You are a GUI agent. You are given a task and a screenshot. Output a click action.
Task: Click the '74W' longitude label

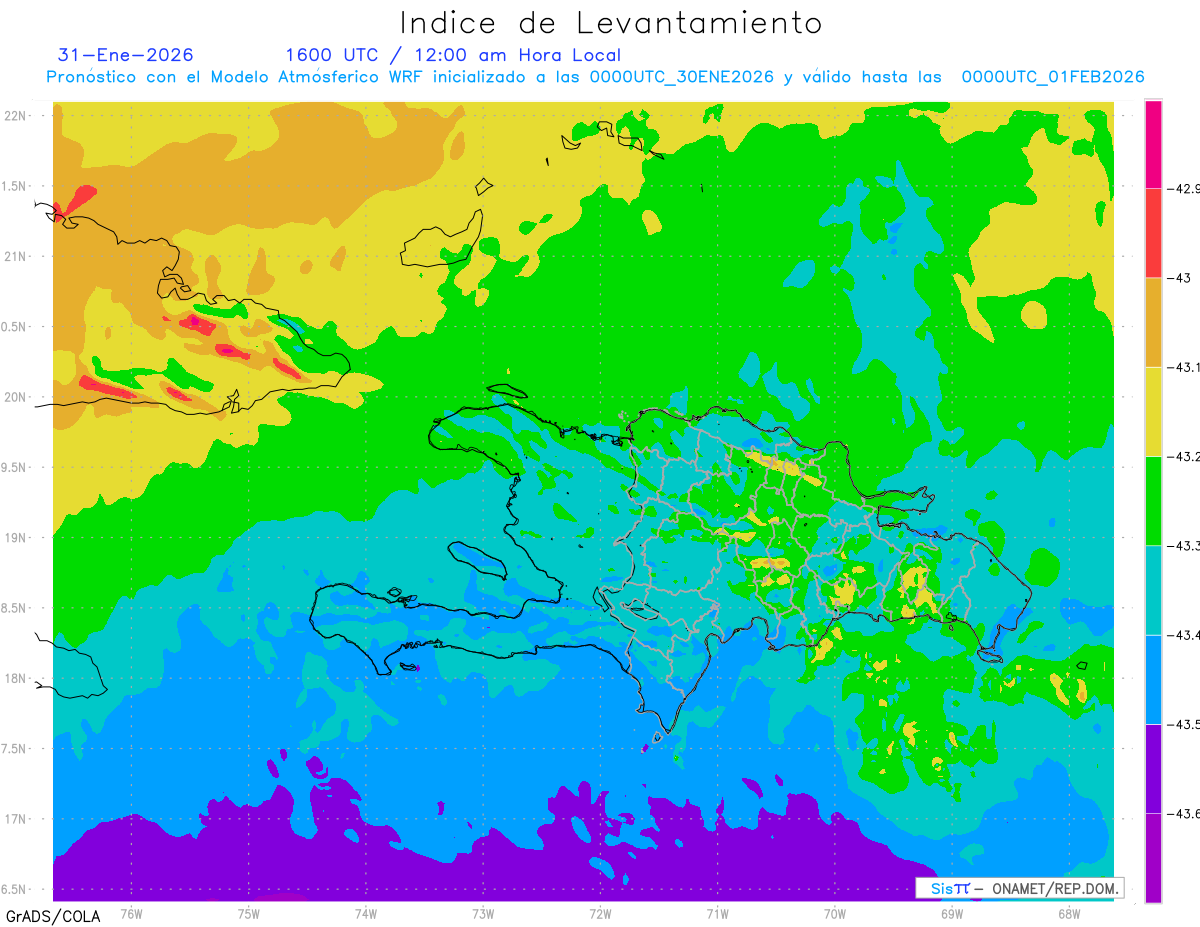[x=365, y=913]
